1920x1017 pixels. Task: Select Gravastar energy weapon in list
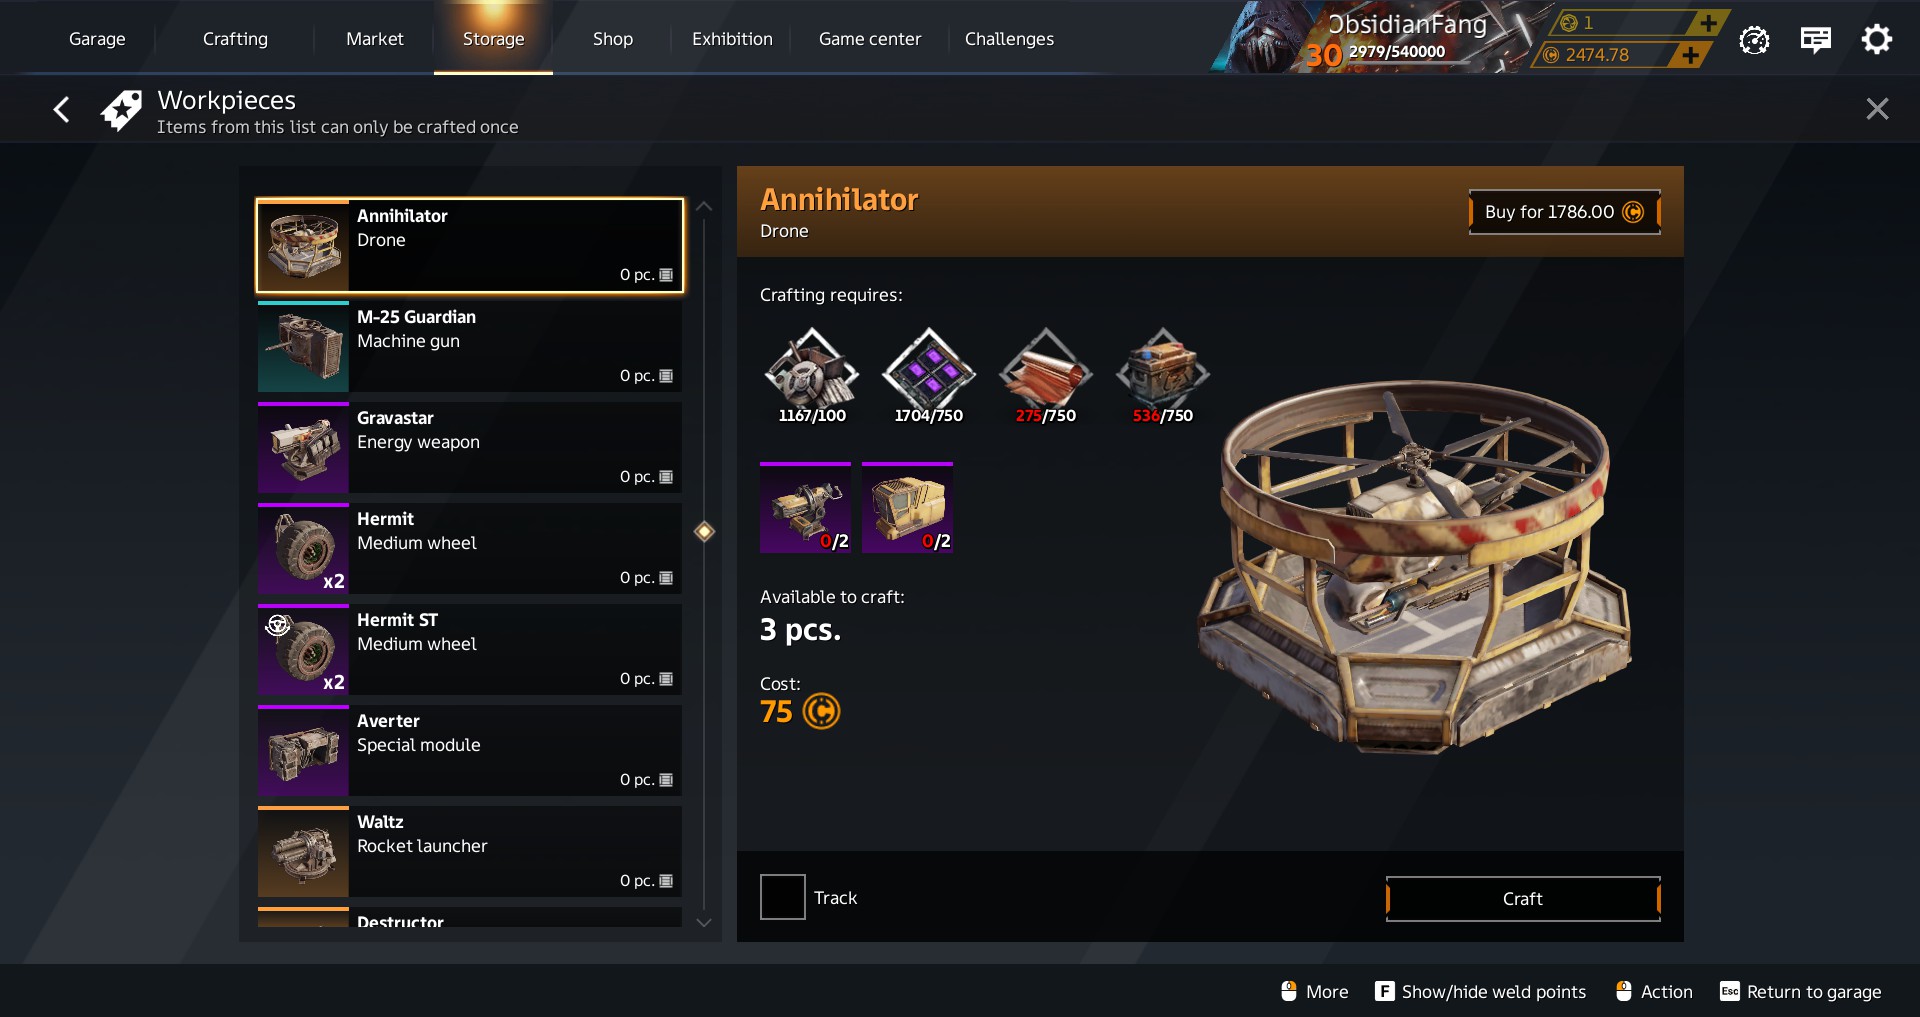pyautogui.click(x=470, y=447)
